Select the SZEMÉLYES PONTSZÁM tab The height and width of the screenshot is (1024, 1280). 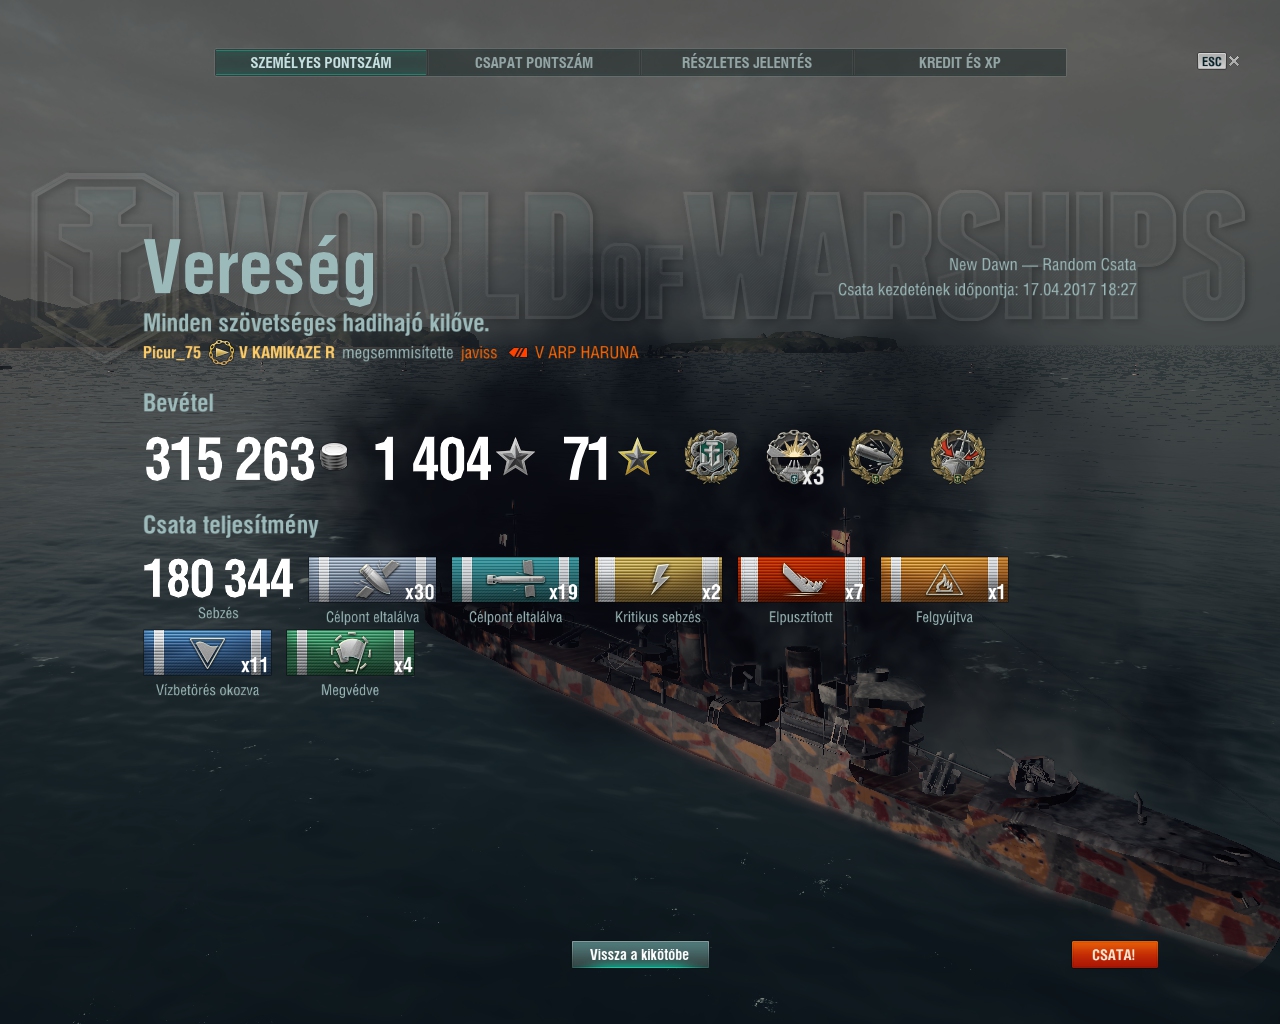tap(321, 62)
